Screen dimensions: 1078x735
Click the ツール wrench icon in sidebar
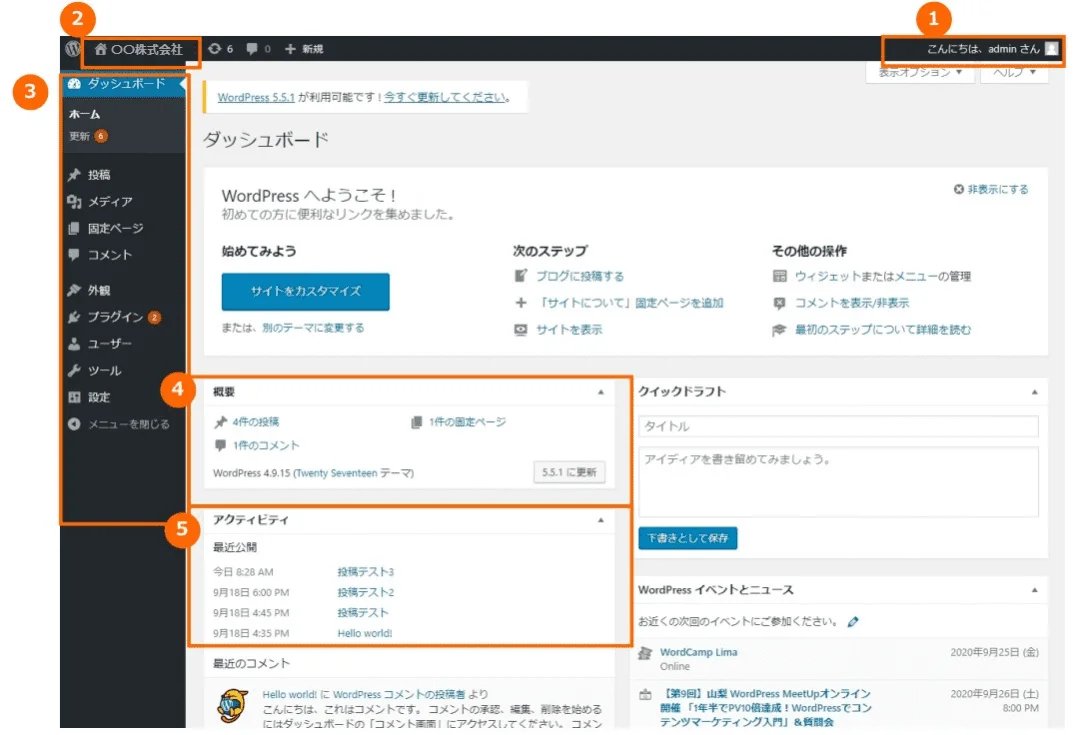click(74, 371)
